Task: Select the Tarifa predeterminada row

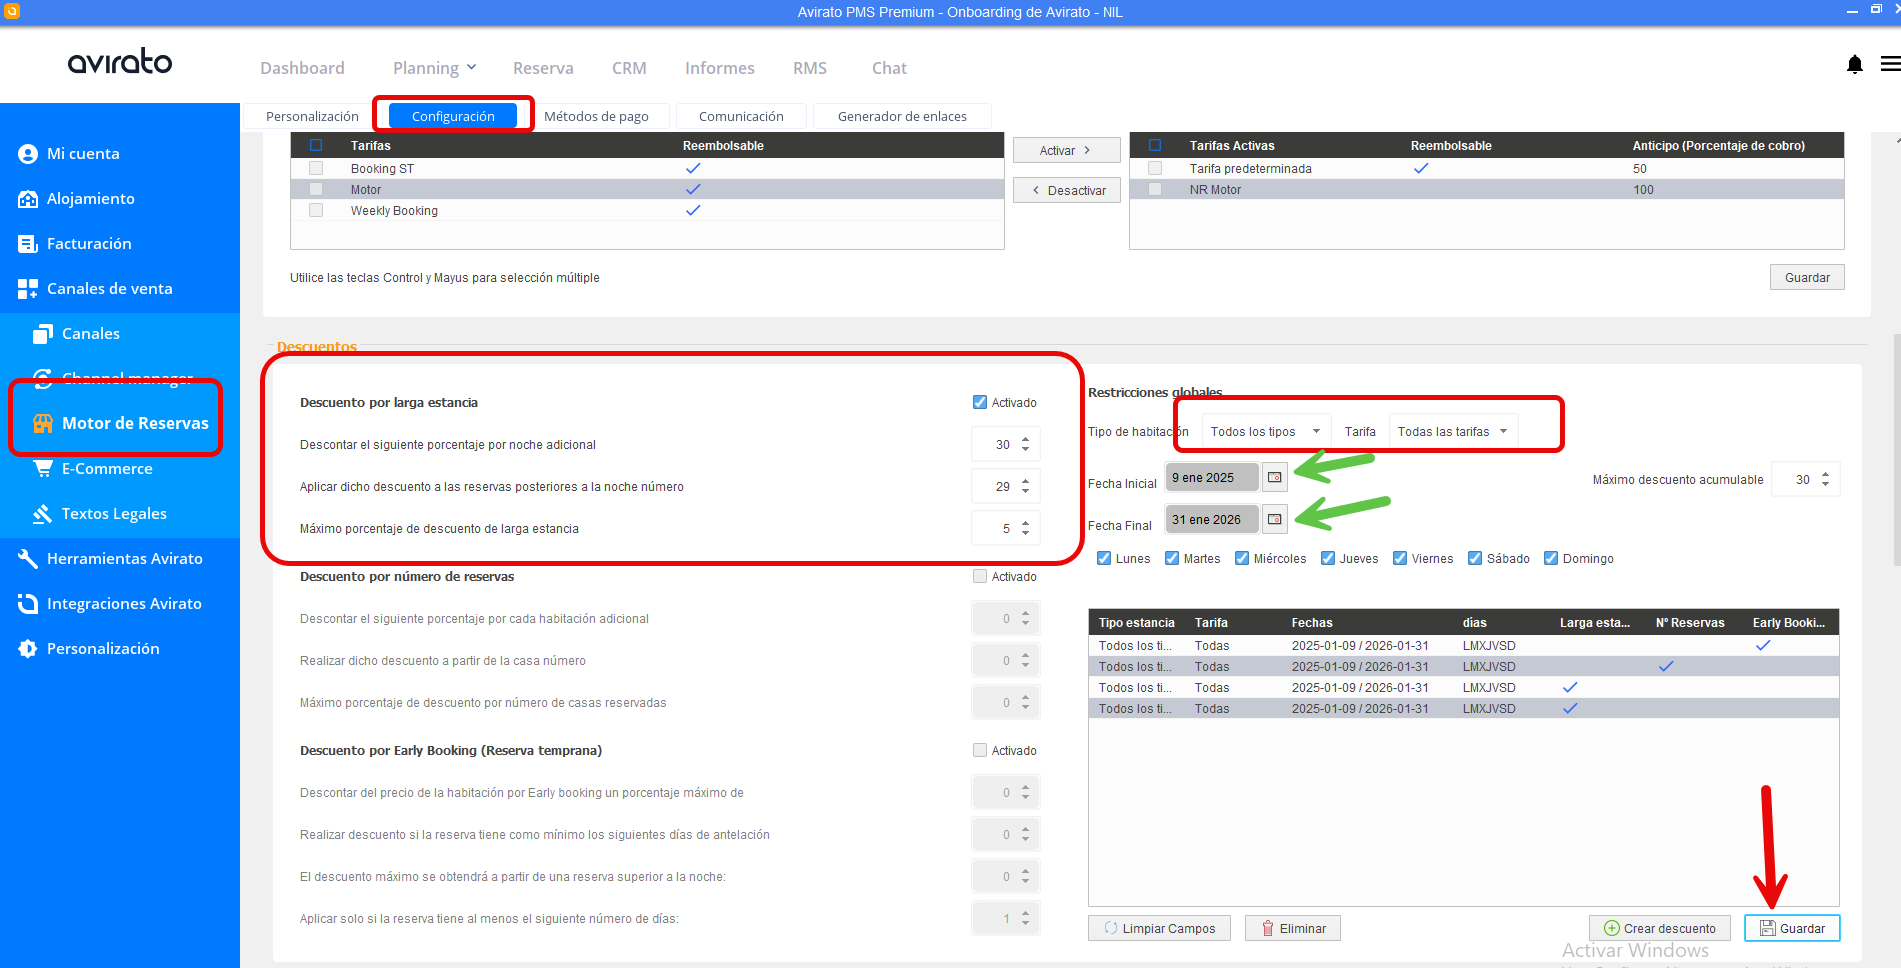Action: (x=1486, y=169)
